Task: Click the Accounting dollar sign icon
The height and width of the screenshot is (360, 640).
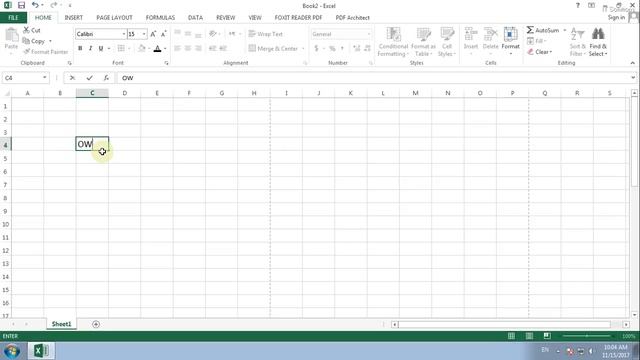Action: click(x=316, y=48)
